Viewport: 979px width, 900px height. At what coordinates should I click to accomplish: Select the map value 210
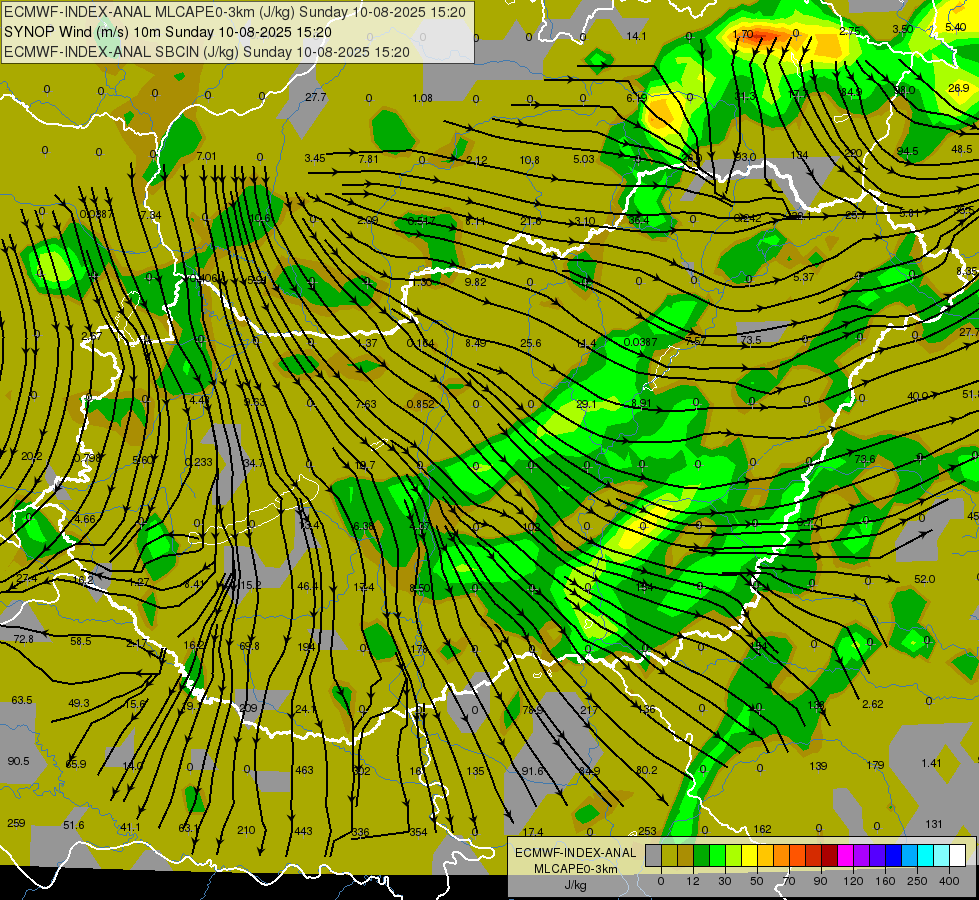coord(246,830)
